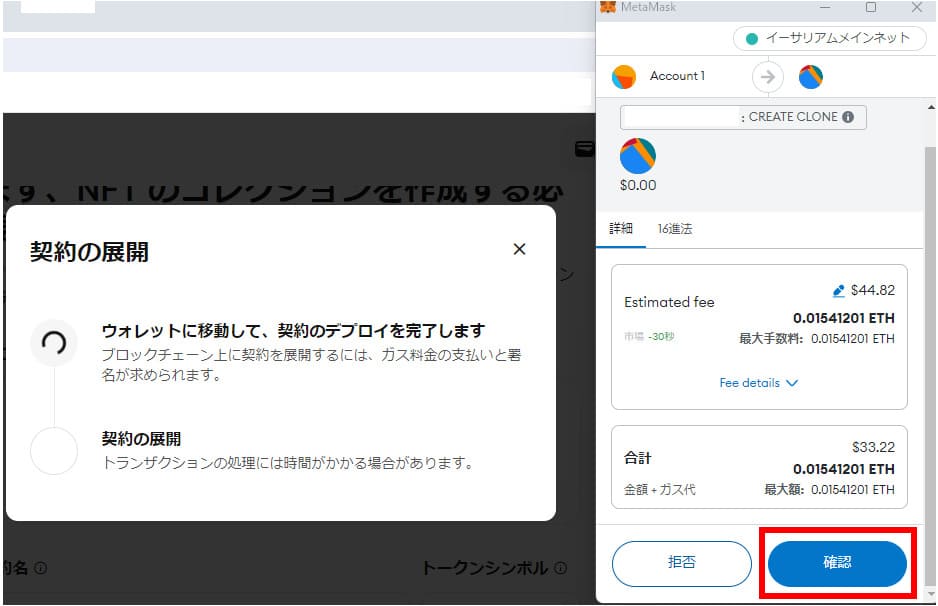This screenshot has width=938, height=606.
Task: Click the MetaMask fox logo
Action: (608, 8)
